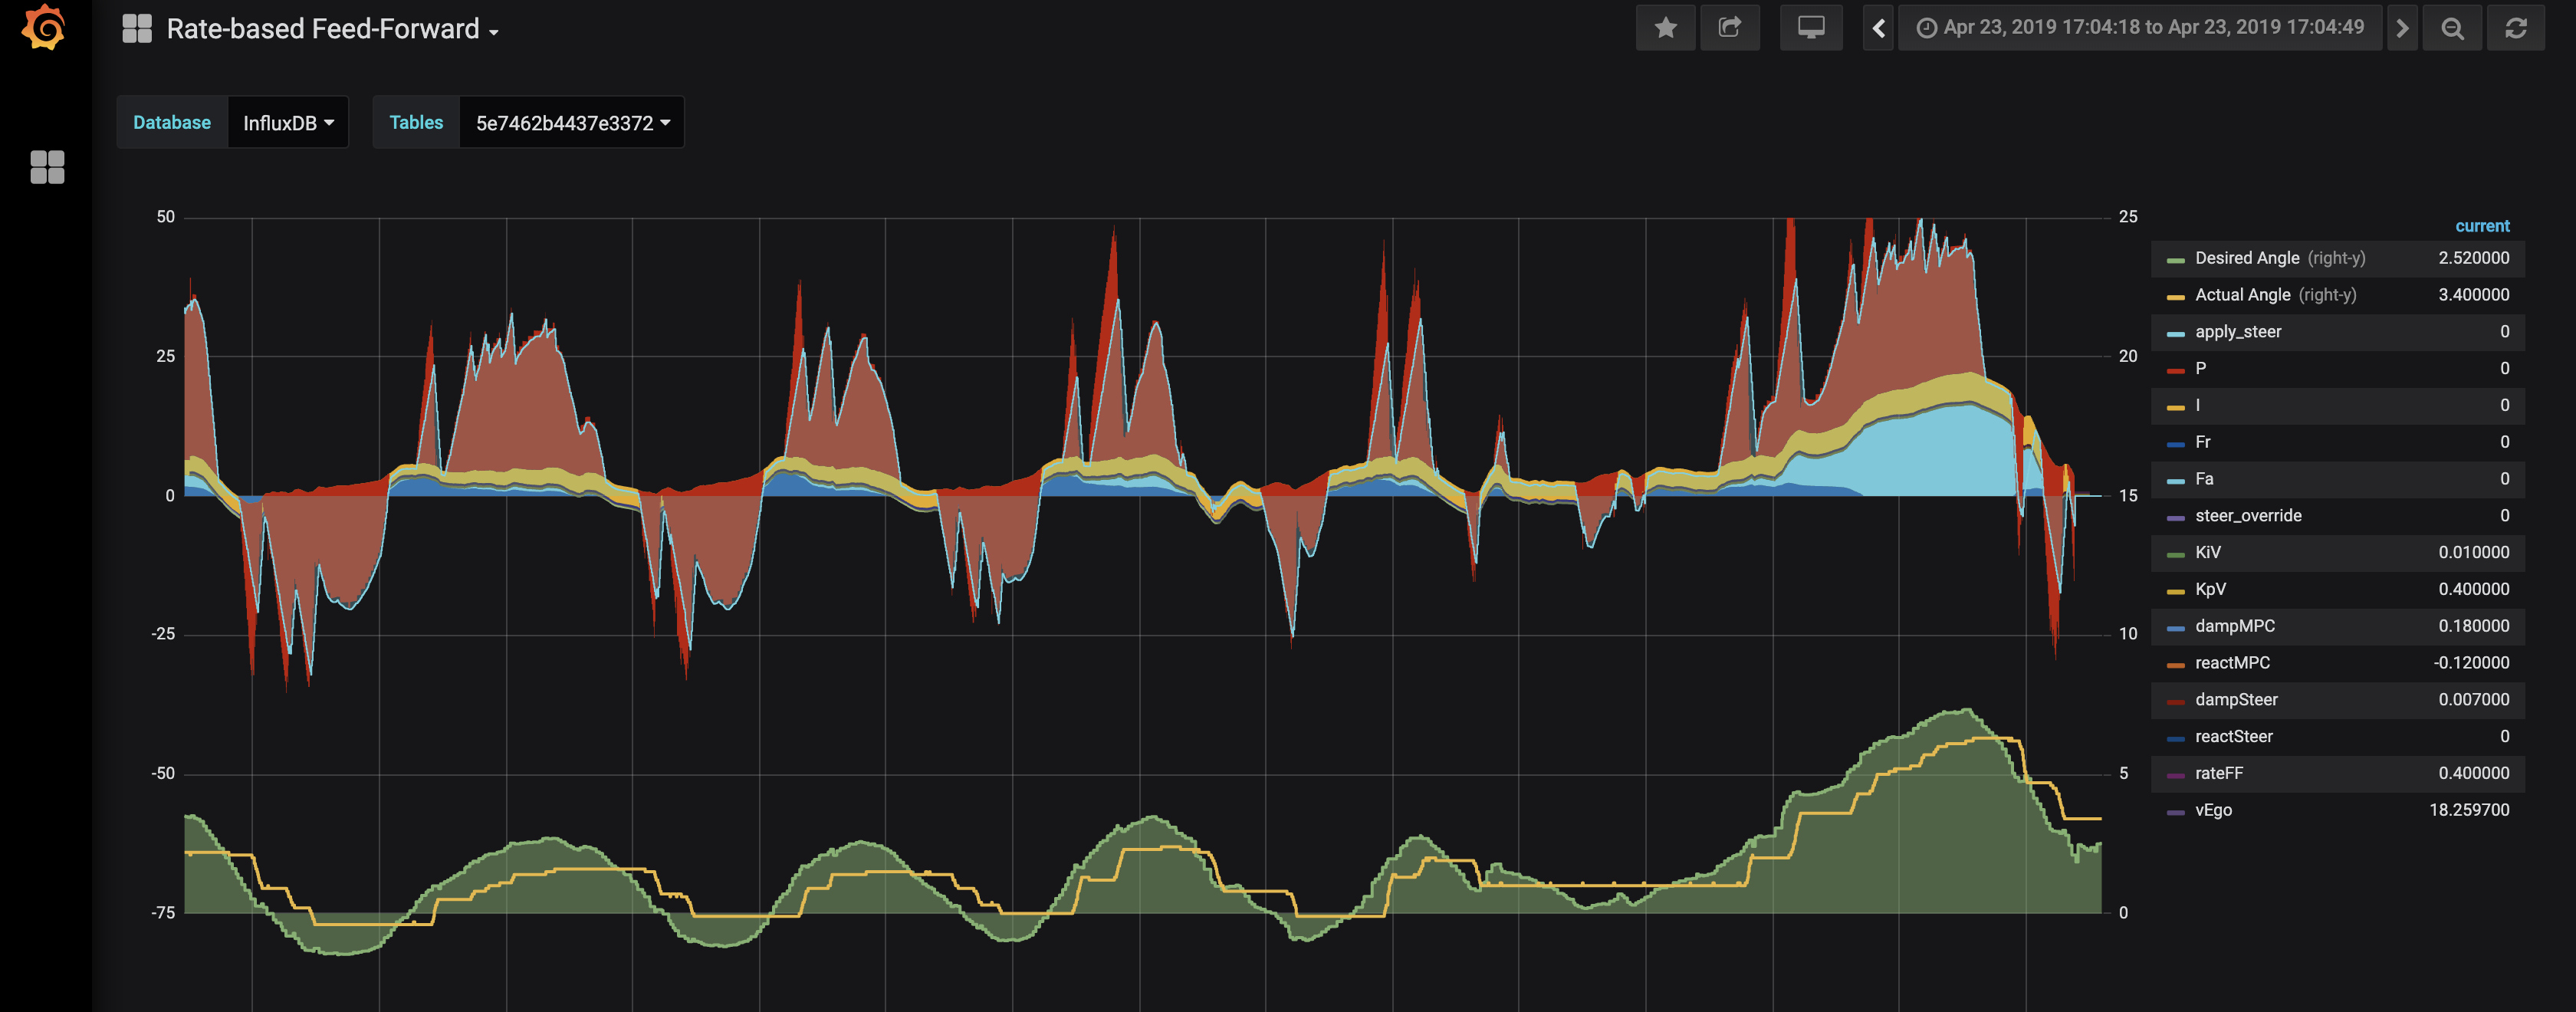Viewport: 2576px width, 1012px height.
Task: Click the sidebar dashboards grid icon
Action: (x=47, y=167)
